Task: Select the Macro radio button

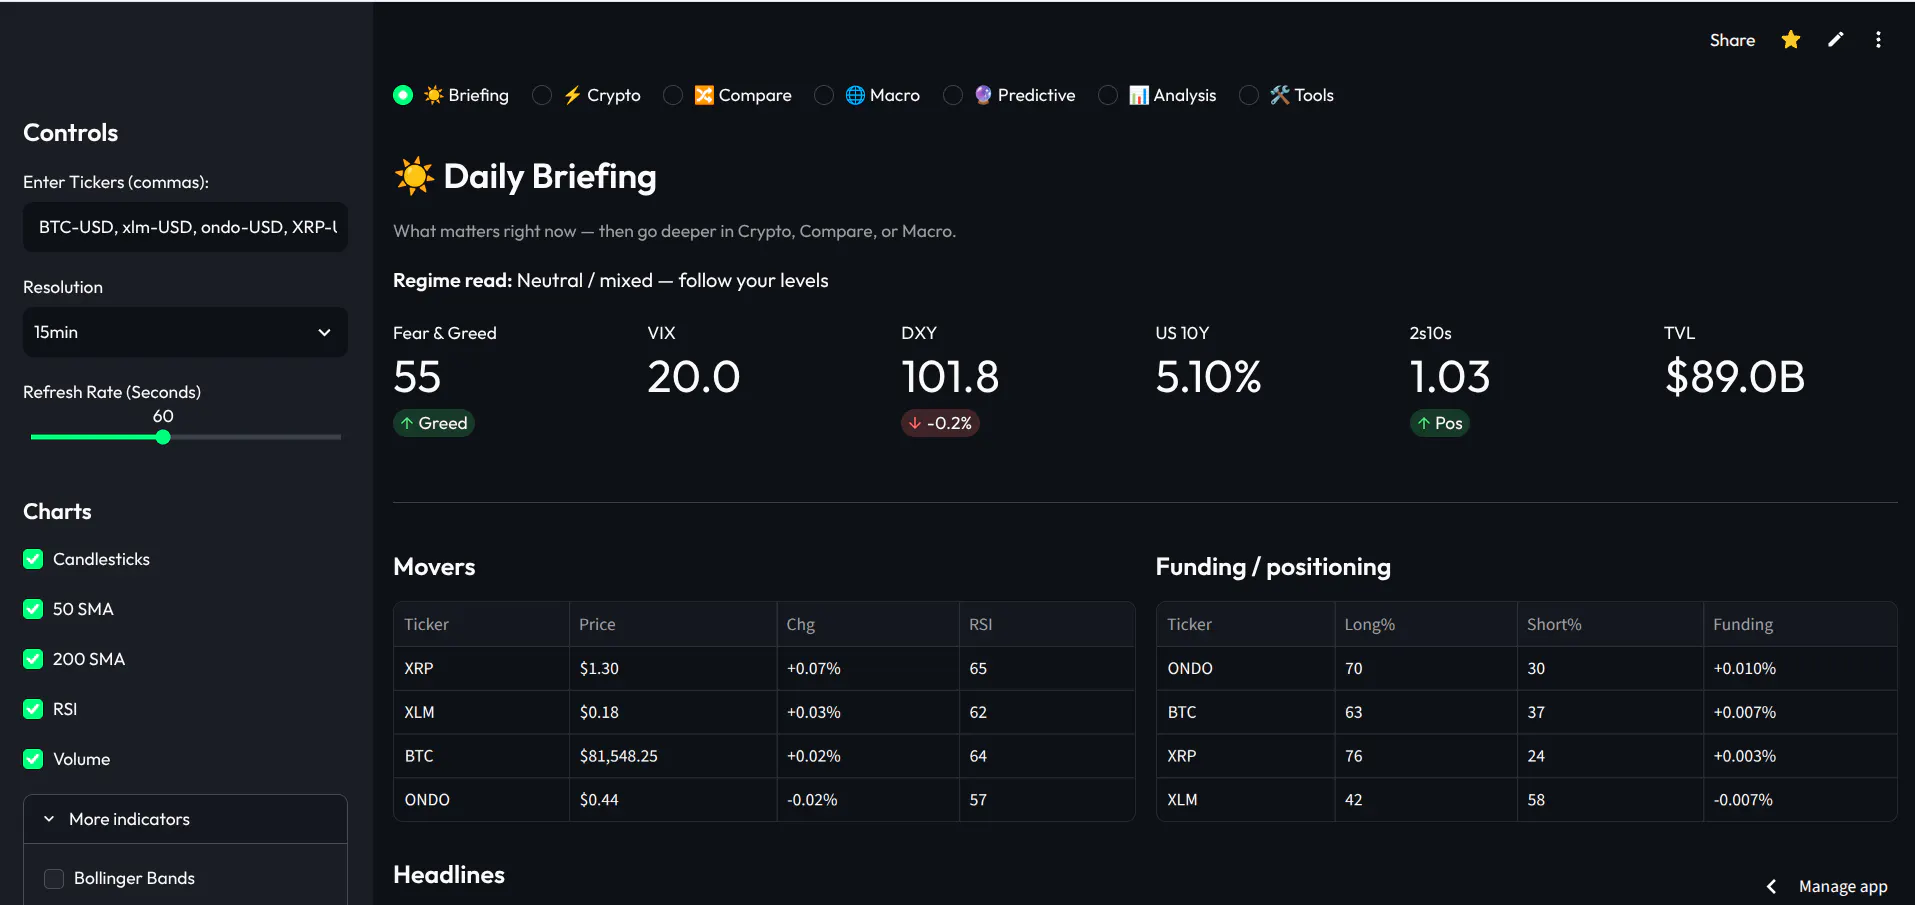Action: 824,95
